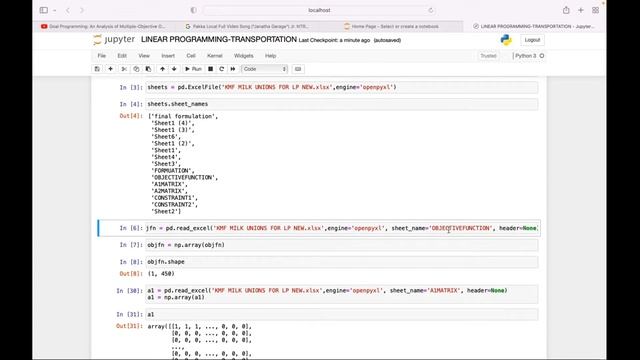Viewport: 640px width, 360px height.
Task: Click the Jupyter logo
Action: [x=114, y=40]
